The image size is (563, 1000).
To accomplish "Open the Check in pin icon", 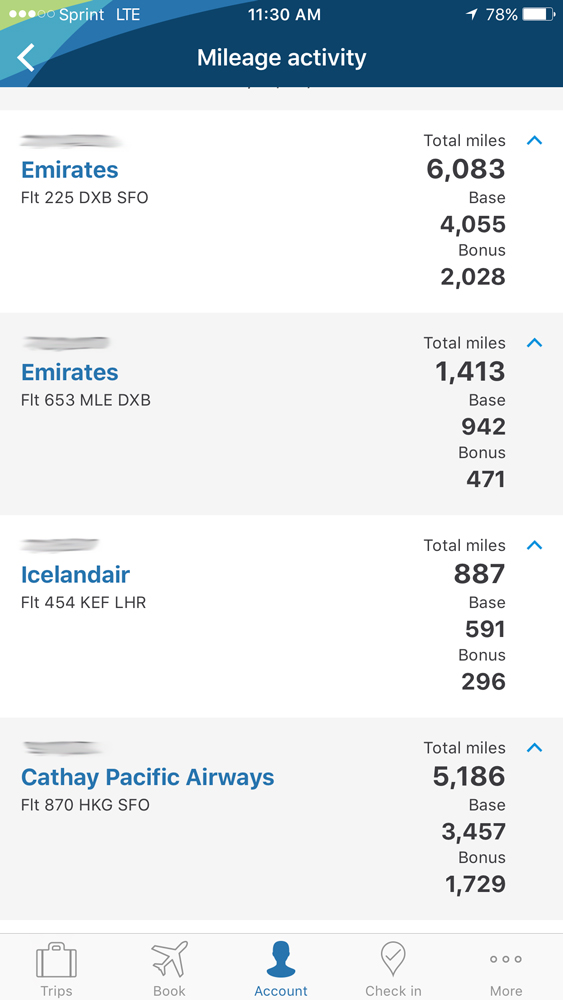I will pyautogui.click(x=393, y=959).
